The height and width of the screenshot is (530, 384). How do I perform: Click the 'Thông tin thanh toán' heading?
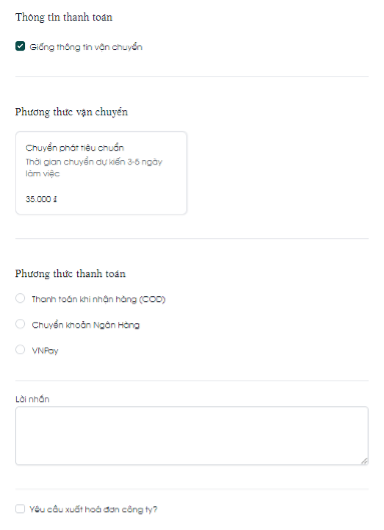click(64, 17)
